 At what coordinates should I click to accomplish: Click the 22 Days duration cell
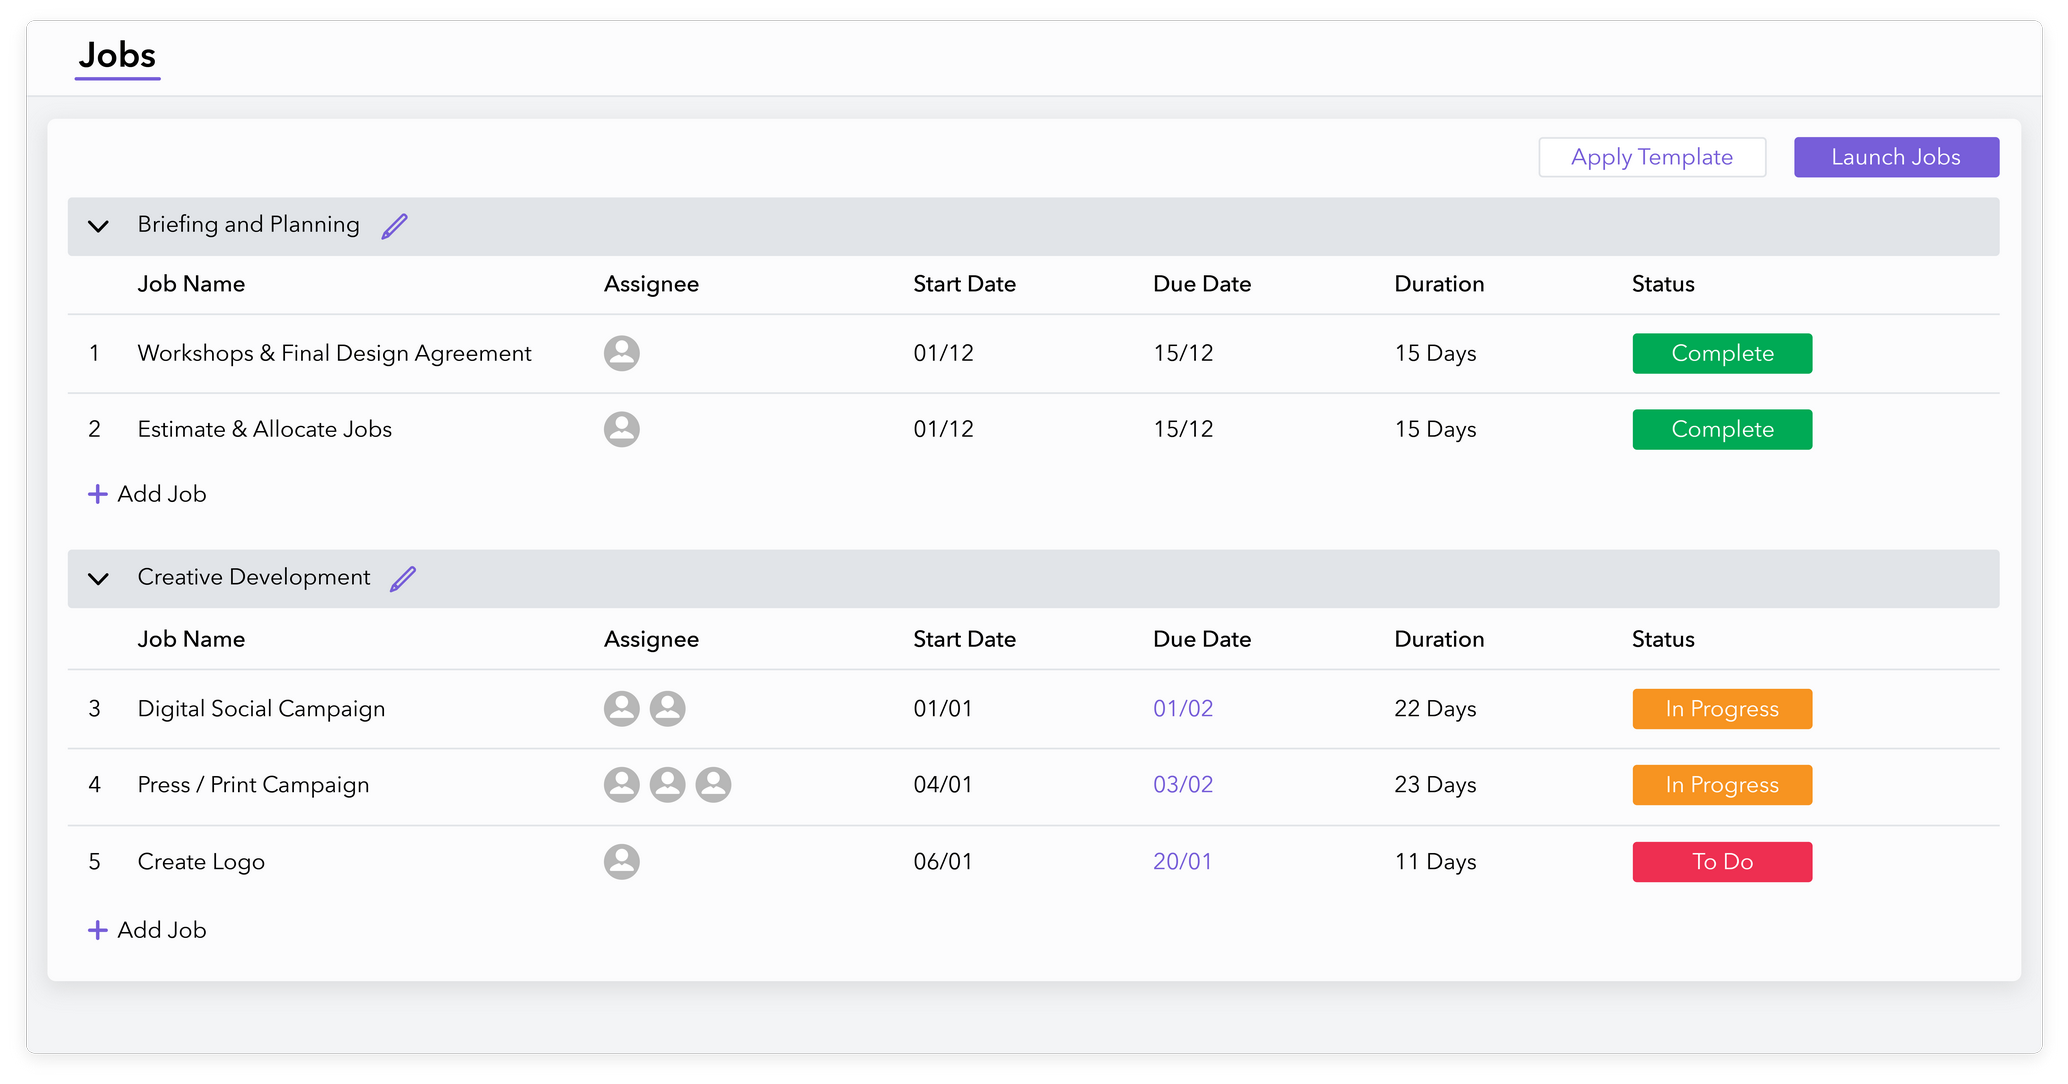pos(1435,708)
